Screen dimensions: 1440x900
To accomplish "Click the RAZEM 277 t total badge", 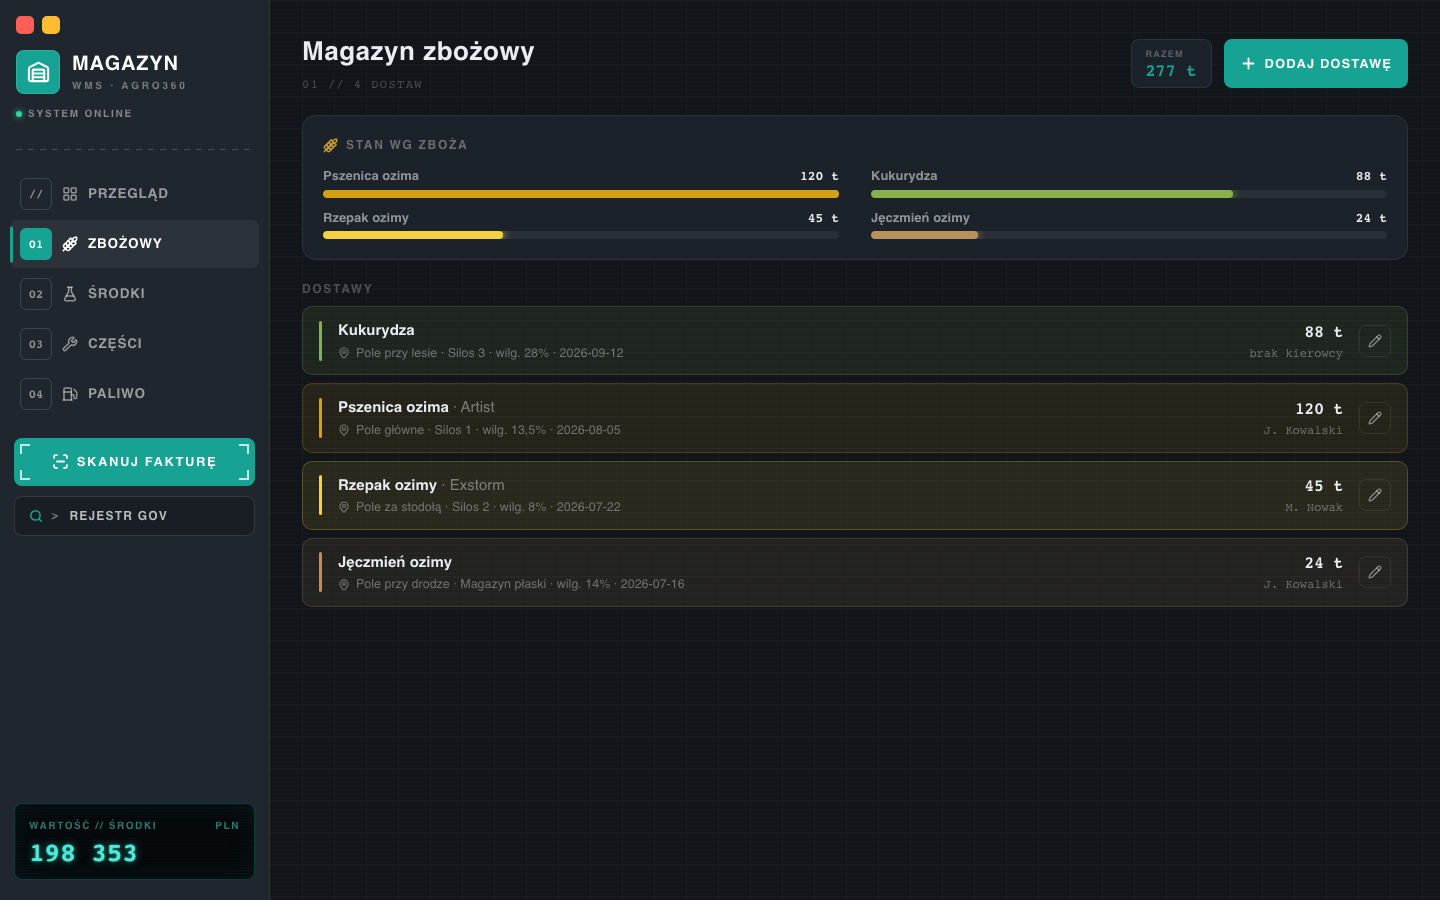I will [1171, 63].
